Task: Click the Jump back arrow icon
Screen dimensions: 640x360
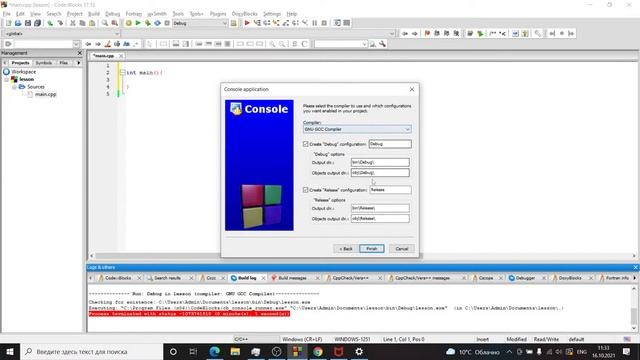Action: pos(405,33)
